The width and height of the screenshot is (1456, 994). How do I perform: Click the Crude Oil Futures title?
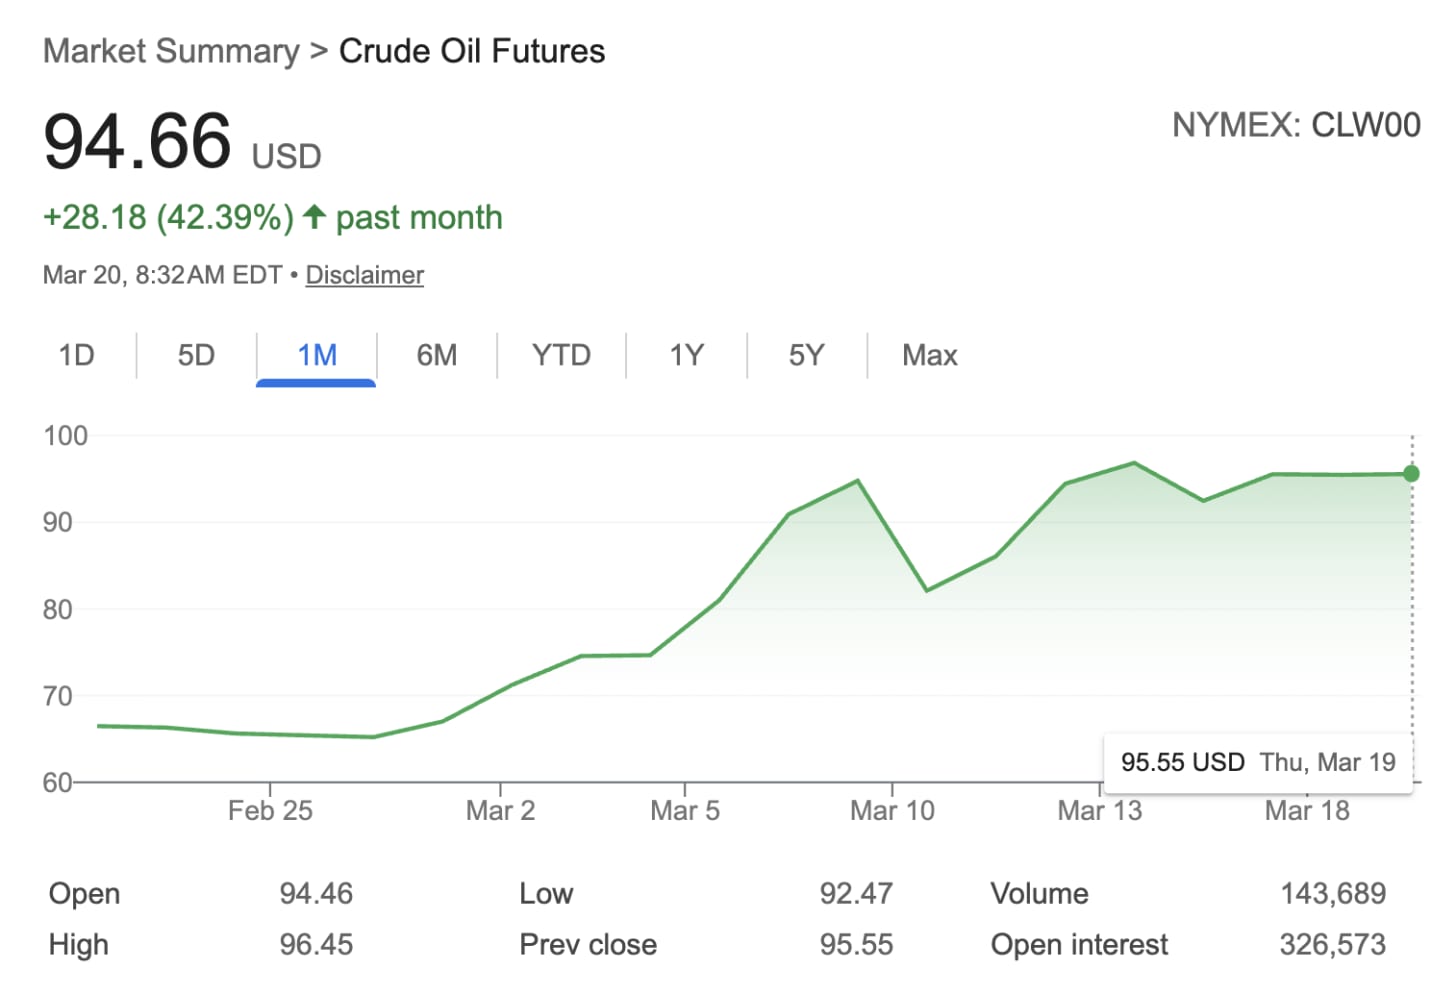tap(472, 51)
